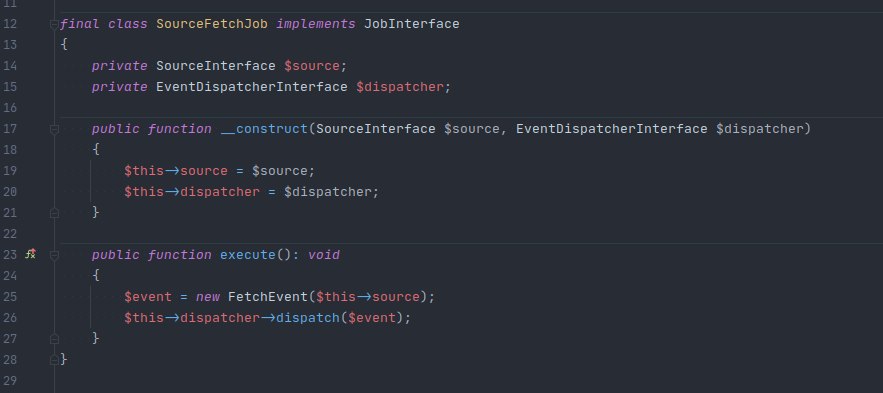The height and width of the screenshot is (393, 883).
Task: Click the 'new' keyword on line 25
Action: tap(208, 297)
